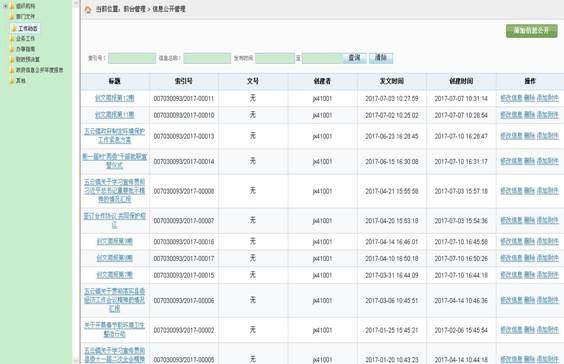Focus the 索引号 search input field
This screenshot has width=564, height=364.
coord(132,58)
